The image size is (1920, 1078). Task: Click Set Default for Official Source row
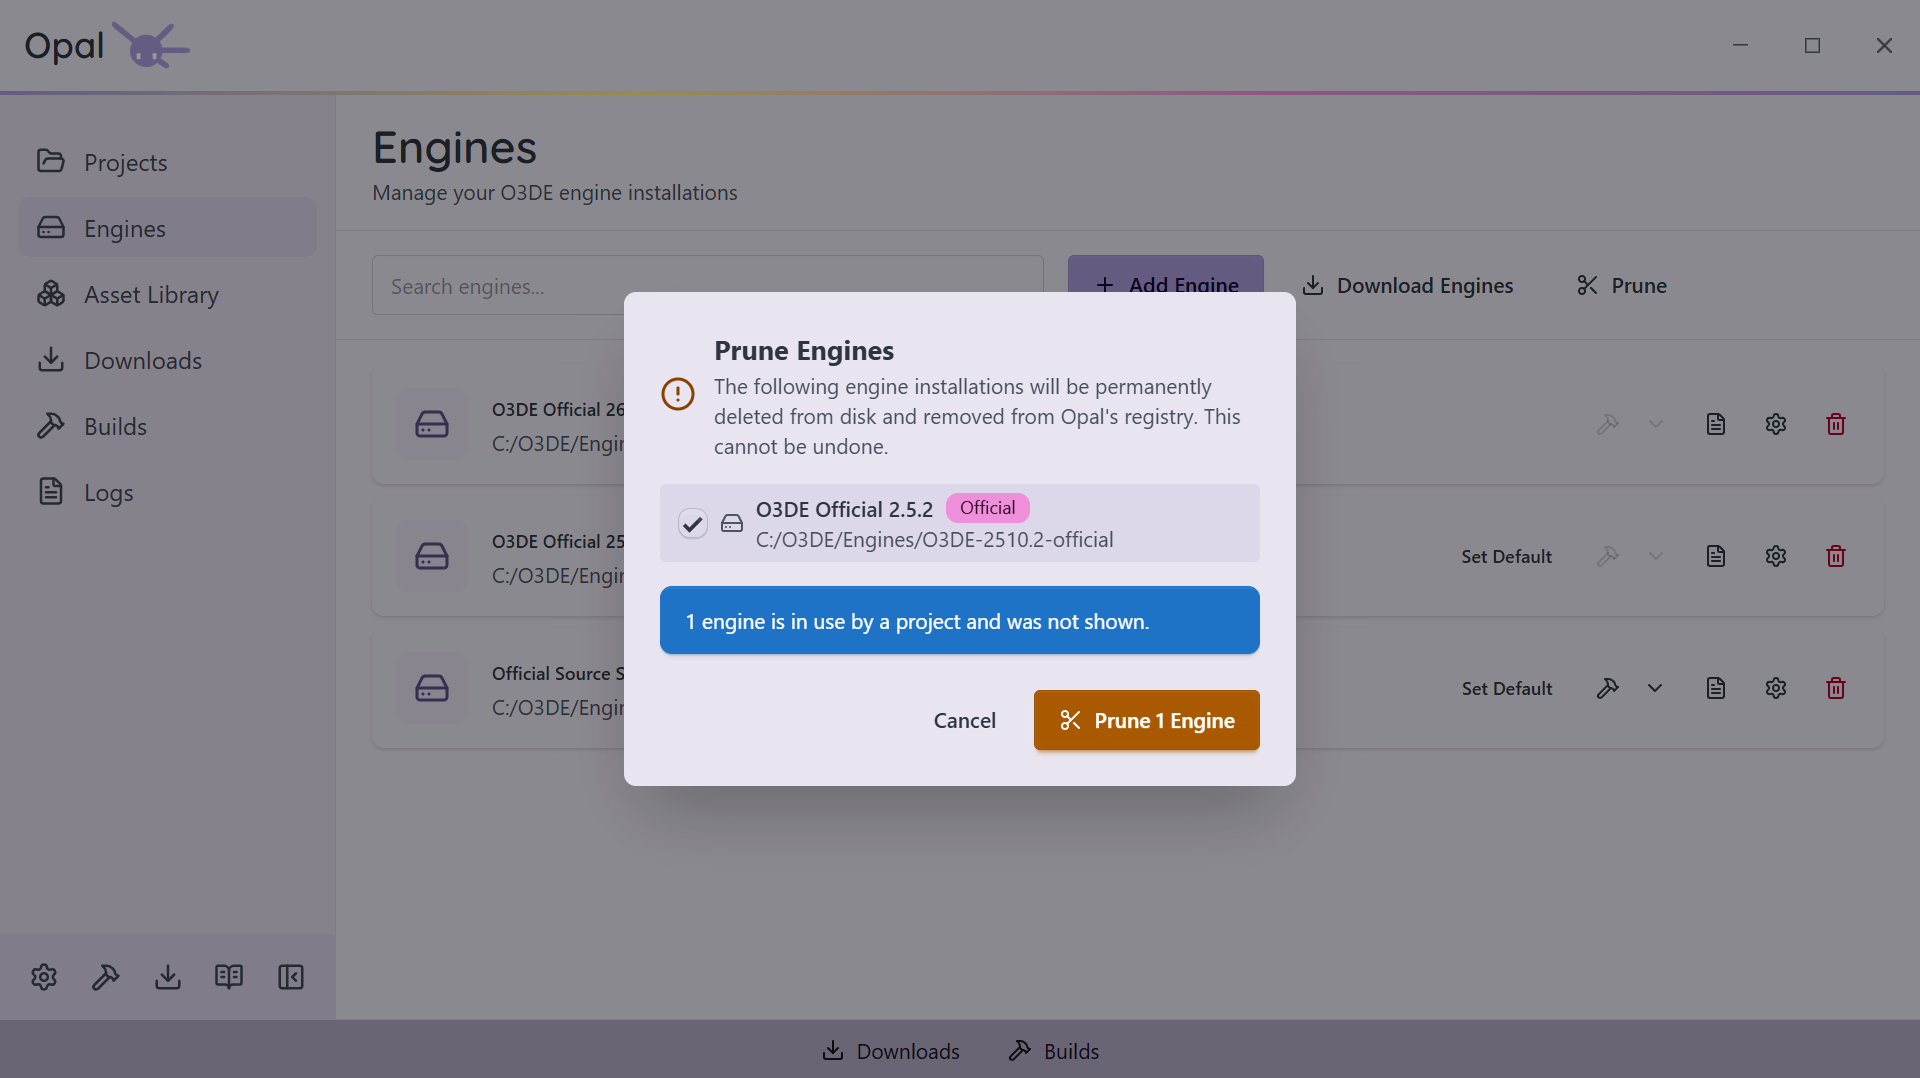pos(1506,688)
